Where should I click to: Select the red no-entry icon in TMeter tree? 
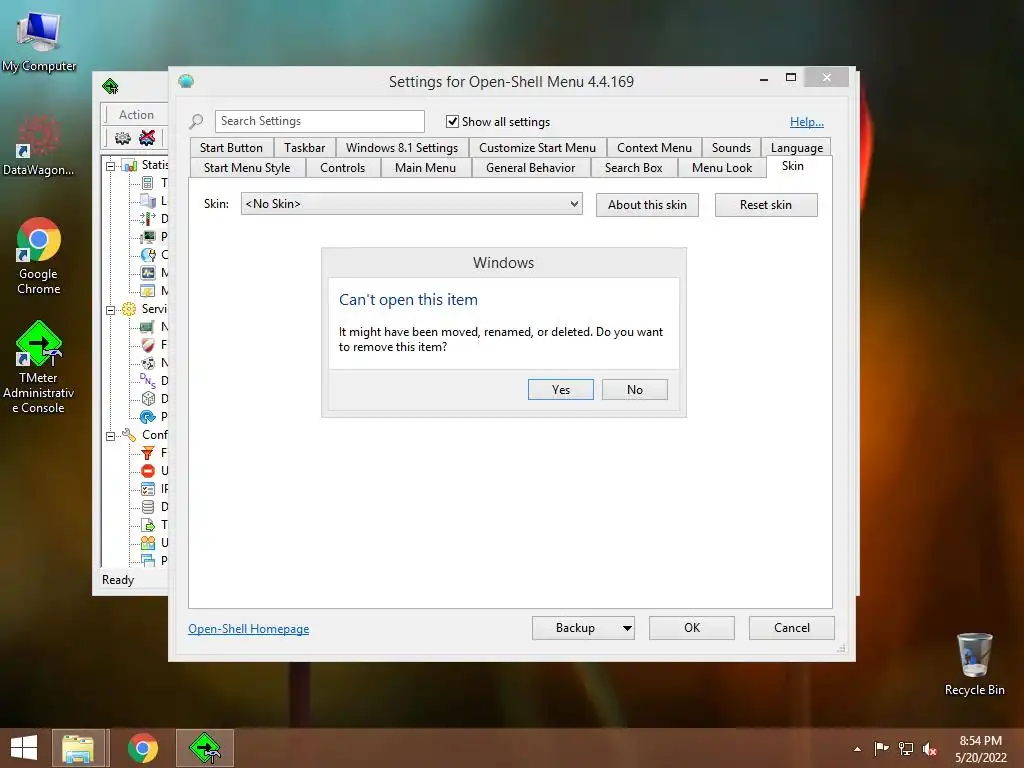pos(148,471)
